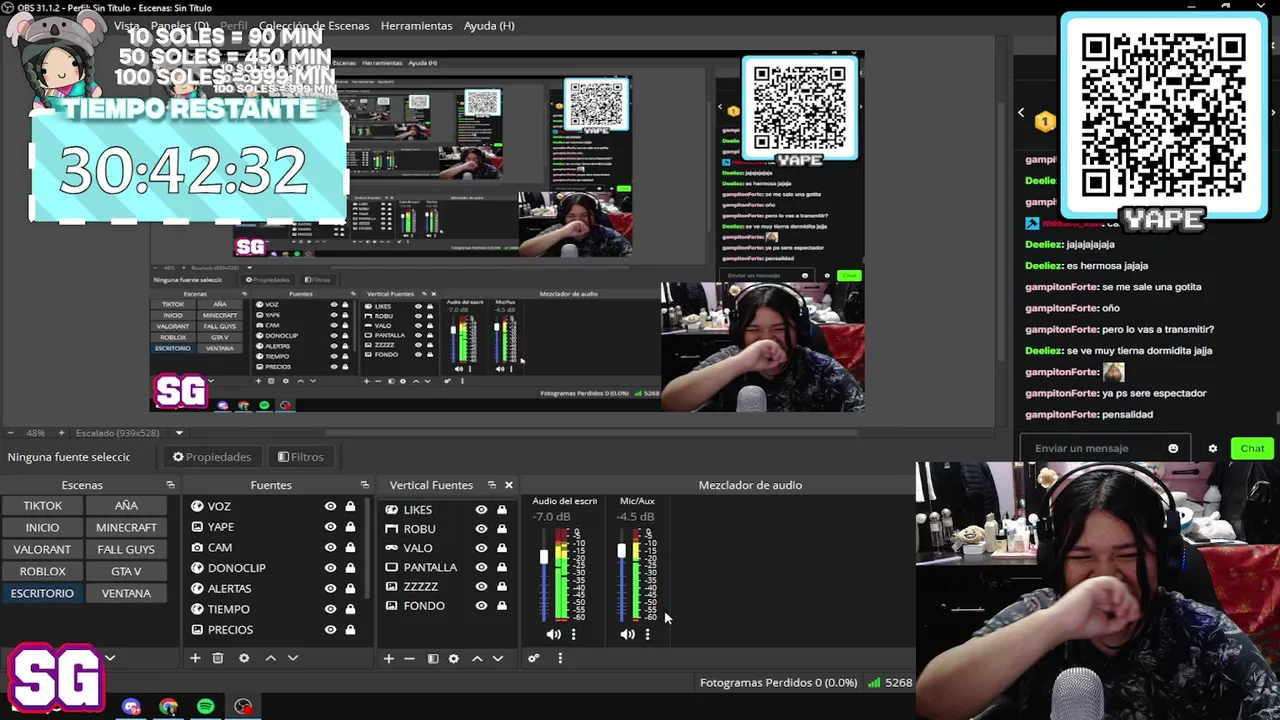Hide the LIKES vertical source eye icon
The image size is (1280, 720).
click(x=481, y=509)
